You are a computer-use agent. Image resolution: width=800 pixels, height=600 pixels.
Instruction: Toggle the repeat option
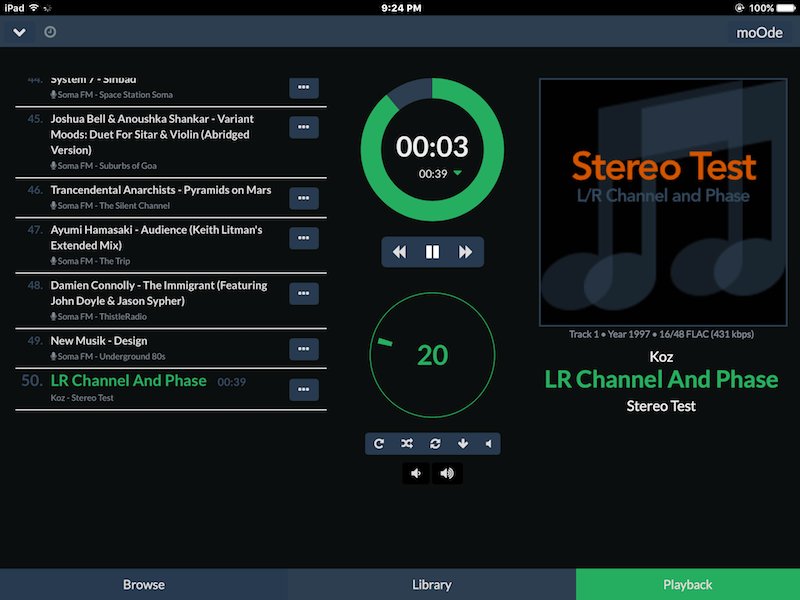tap(379, 444)
